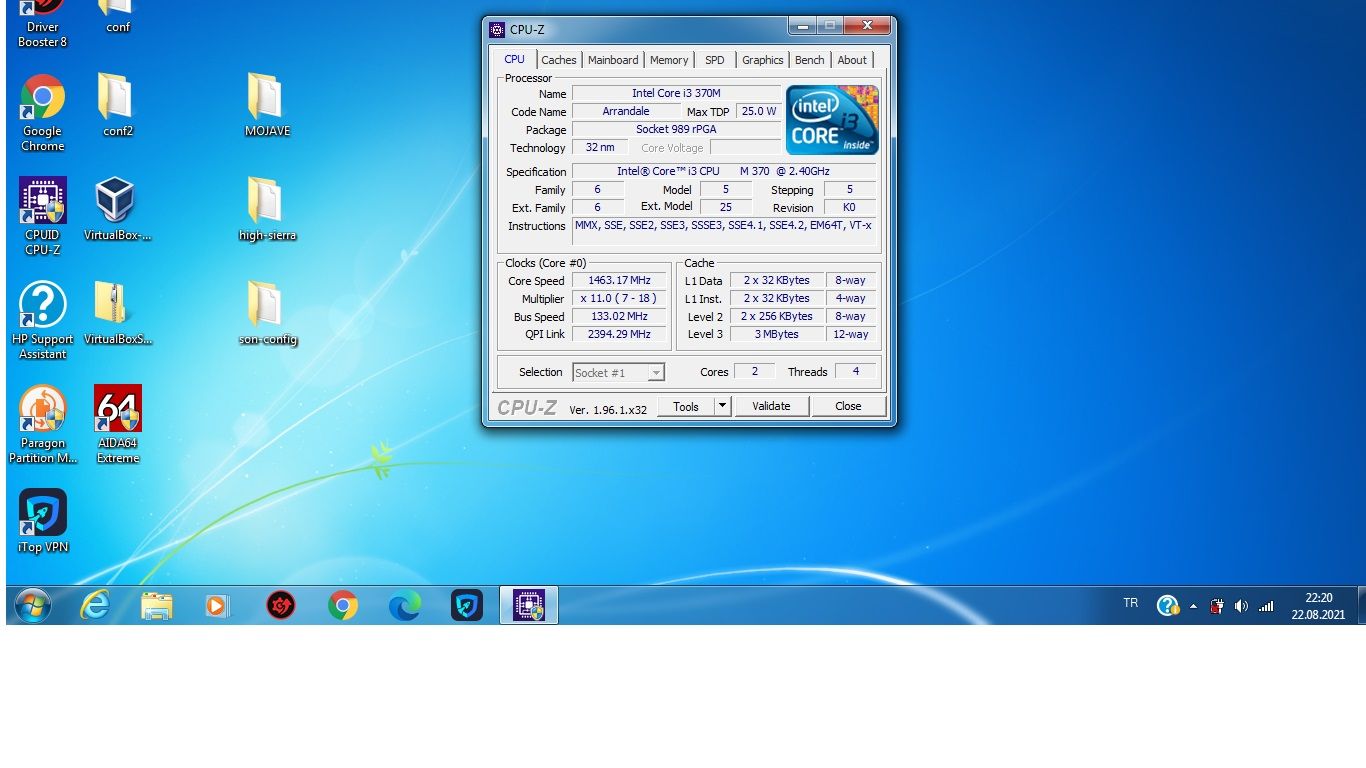Screen dimensions: 1366x768
Task: Minimize the CPU-Z window
Action: [x=802, y=25]
